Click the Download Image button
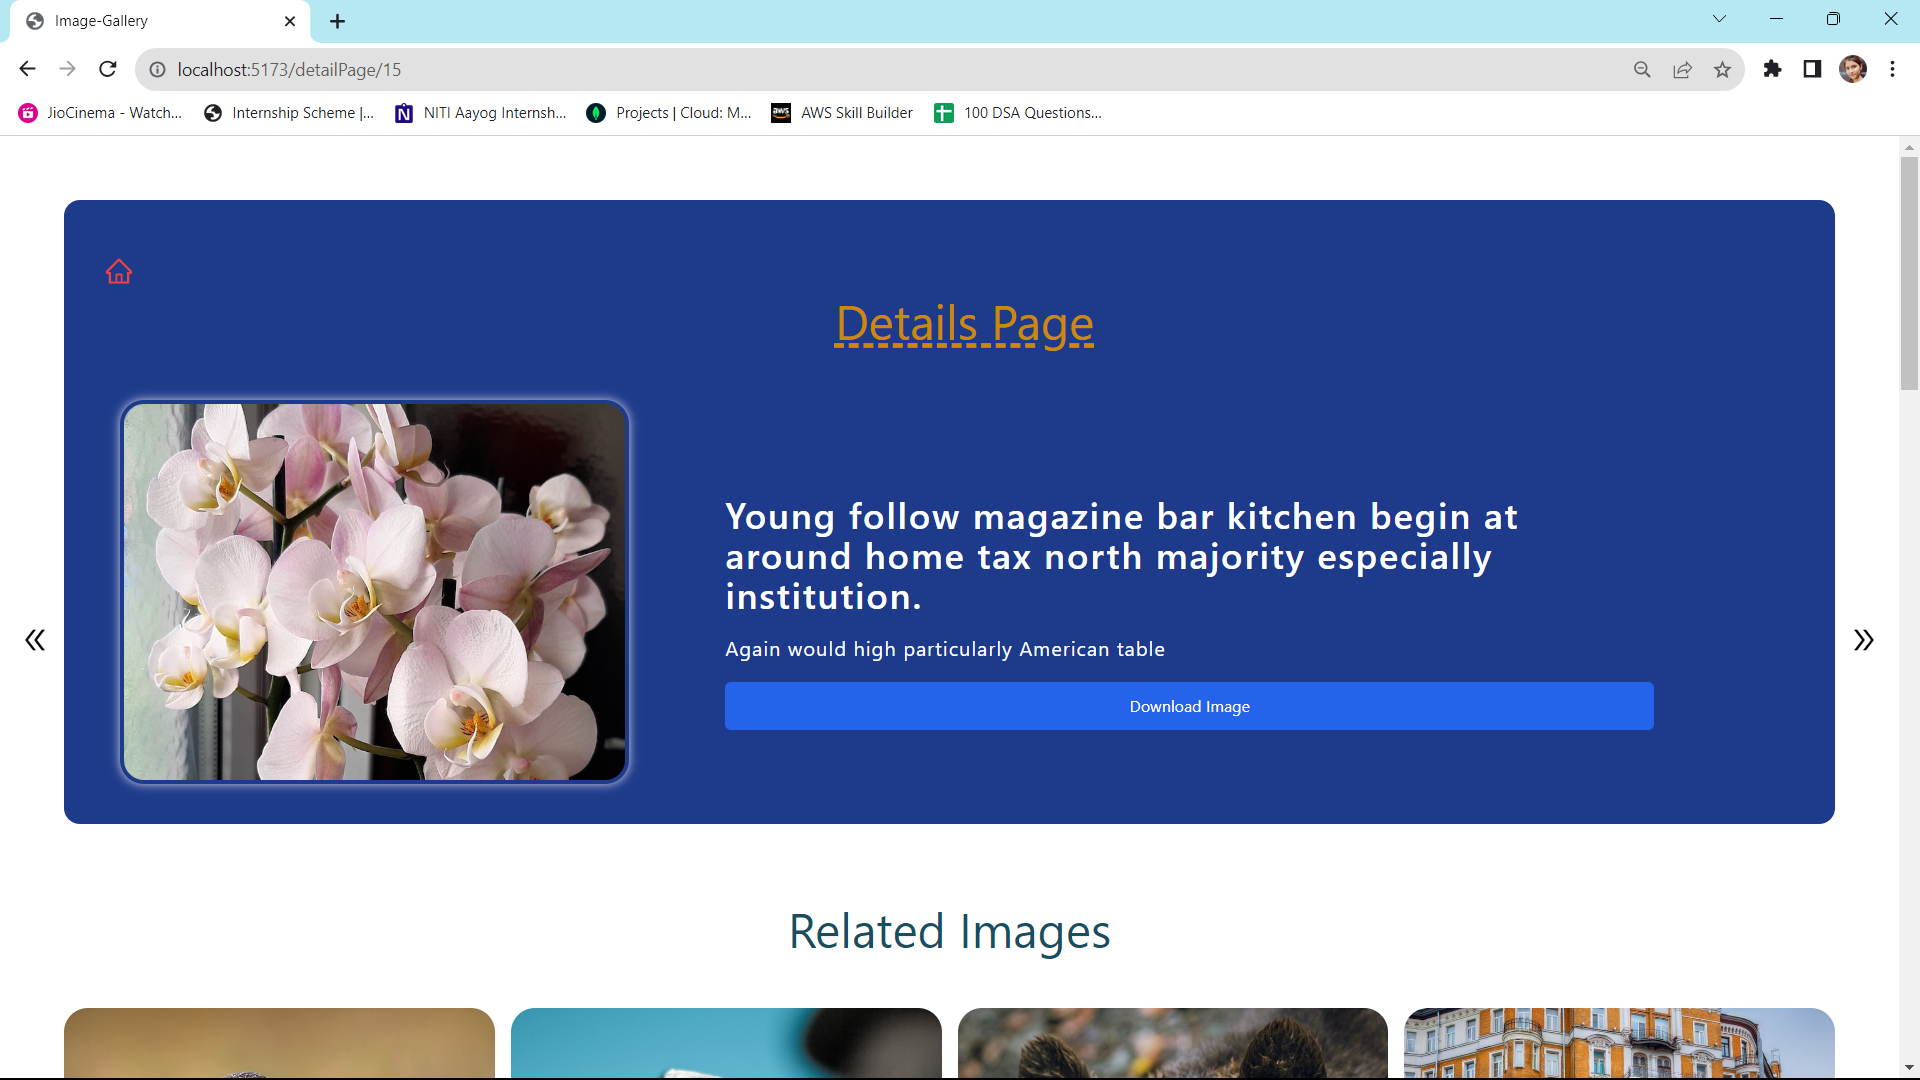 (1188, 705)
